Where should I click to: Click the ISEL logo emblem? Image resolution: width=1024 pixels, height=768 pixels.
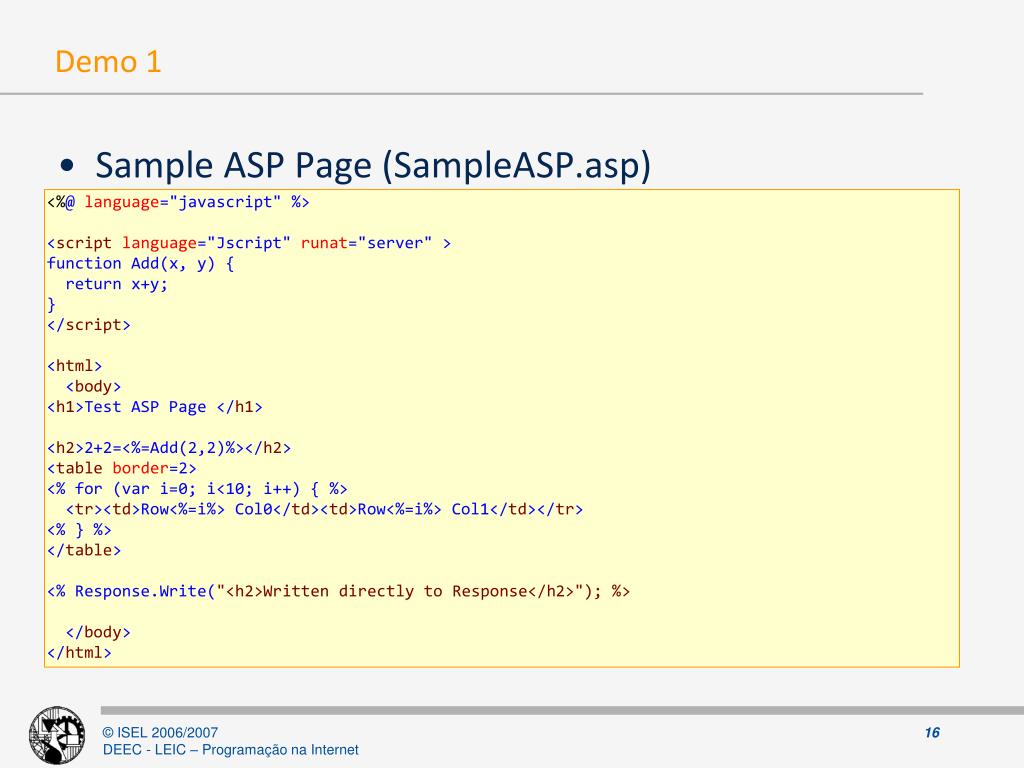[57, 735]
